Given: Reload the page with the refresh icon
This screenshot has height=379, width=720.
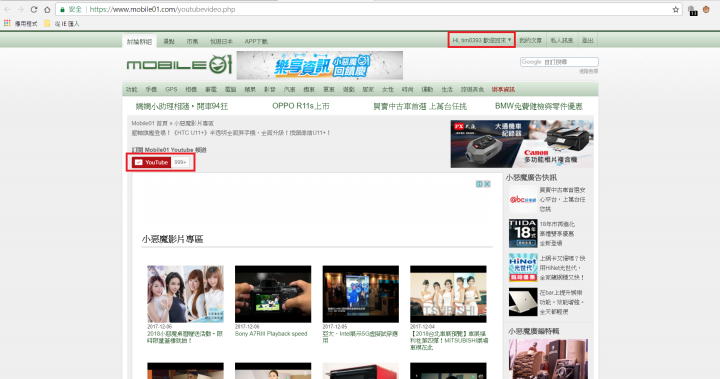Looking at the screenshot, I should (34, 9).
